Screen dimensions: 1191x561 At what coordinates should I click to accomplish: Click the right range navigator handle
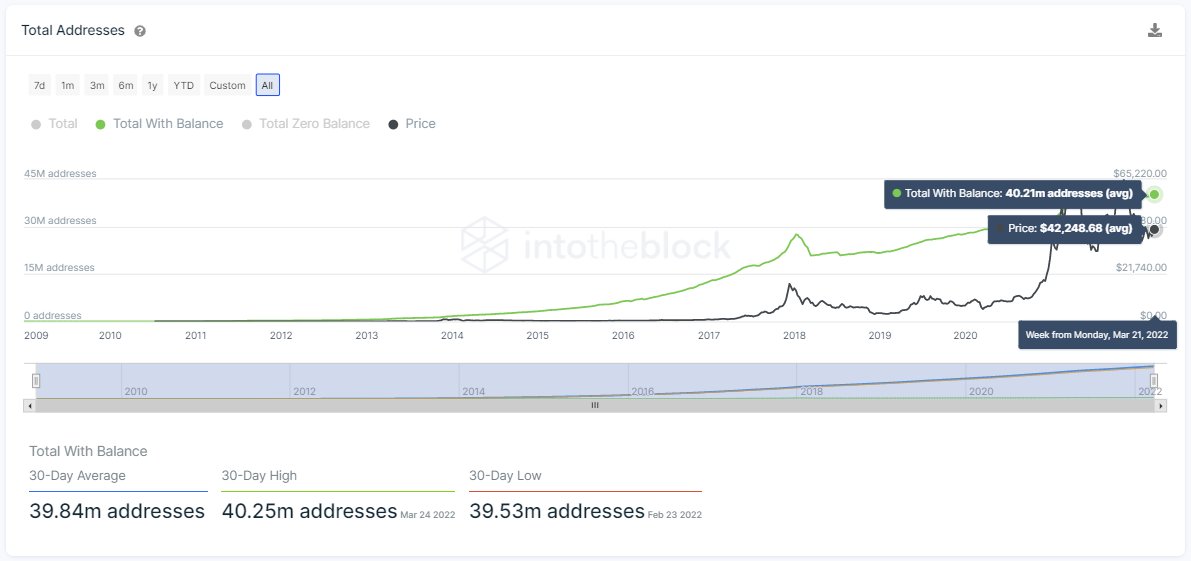[x=1153, y=380]
